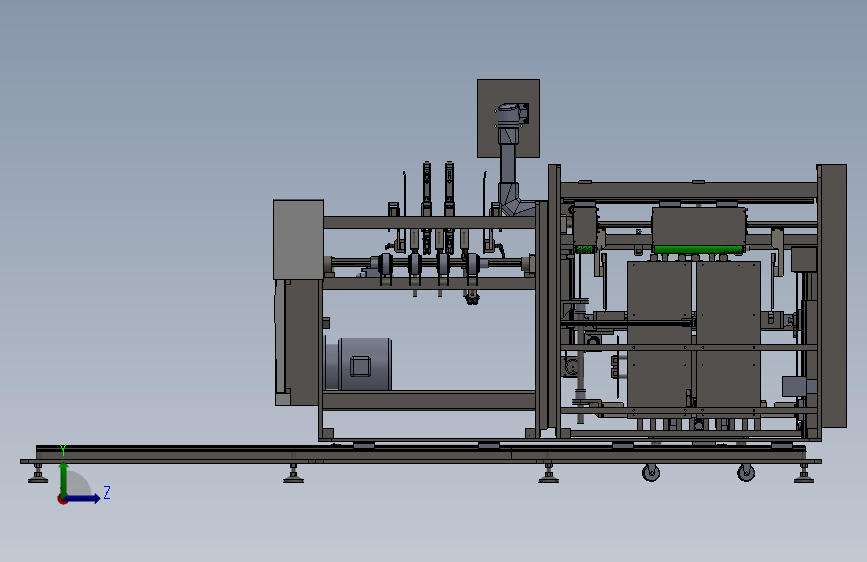867x562 pixels.
Task: Select the leftmost leveling foot of the rail
Action: point(38,473)
